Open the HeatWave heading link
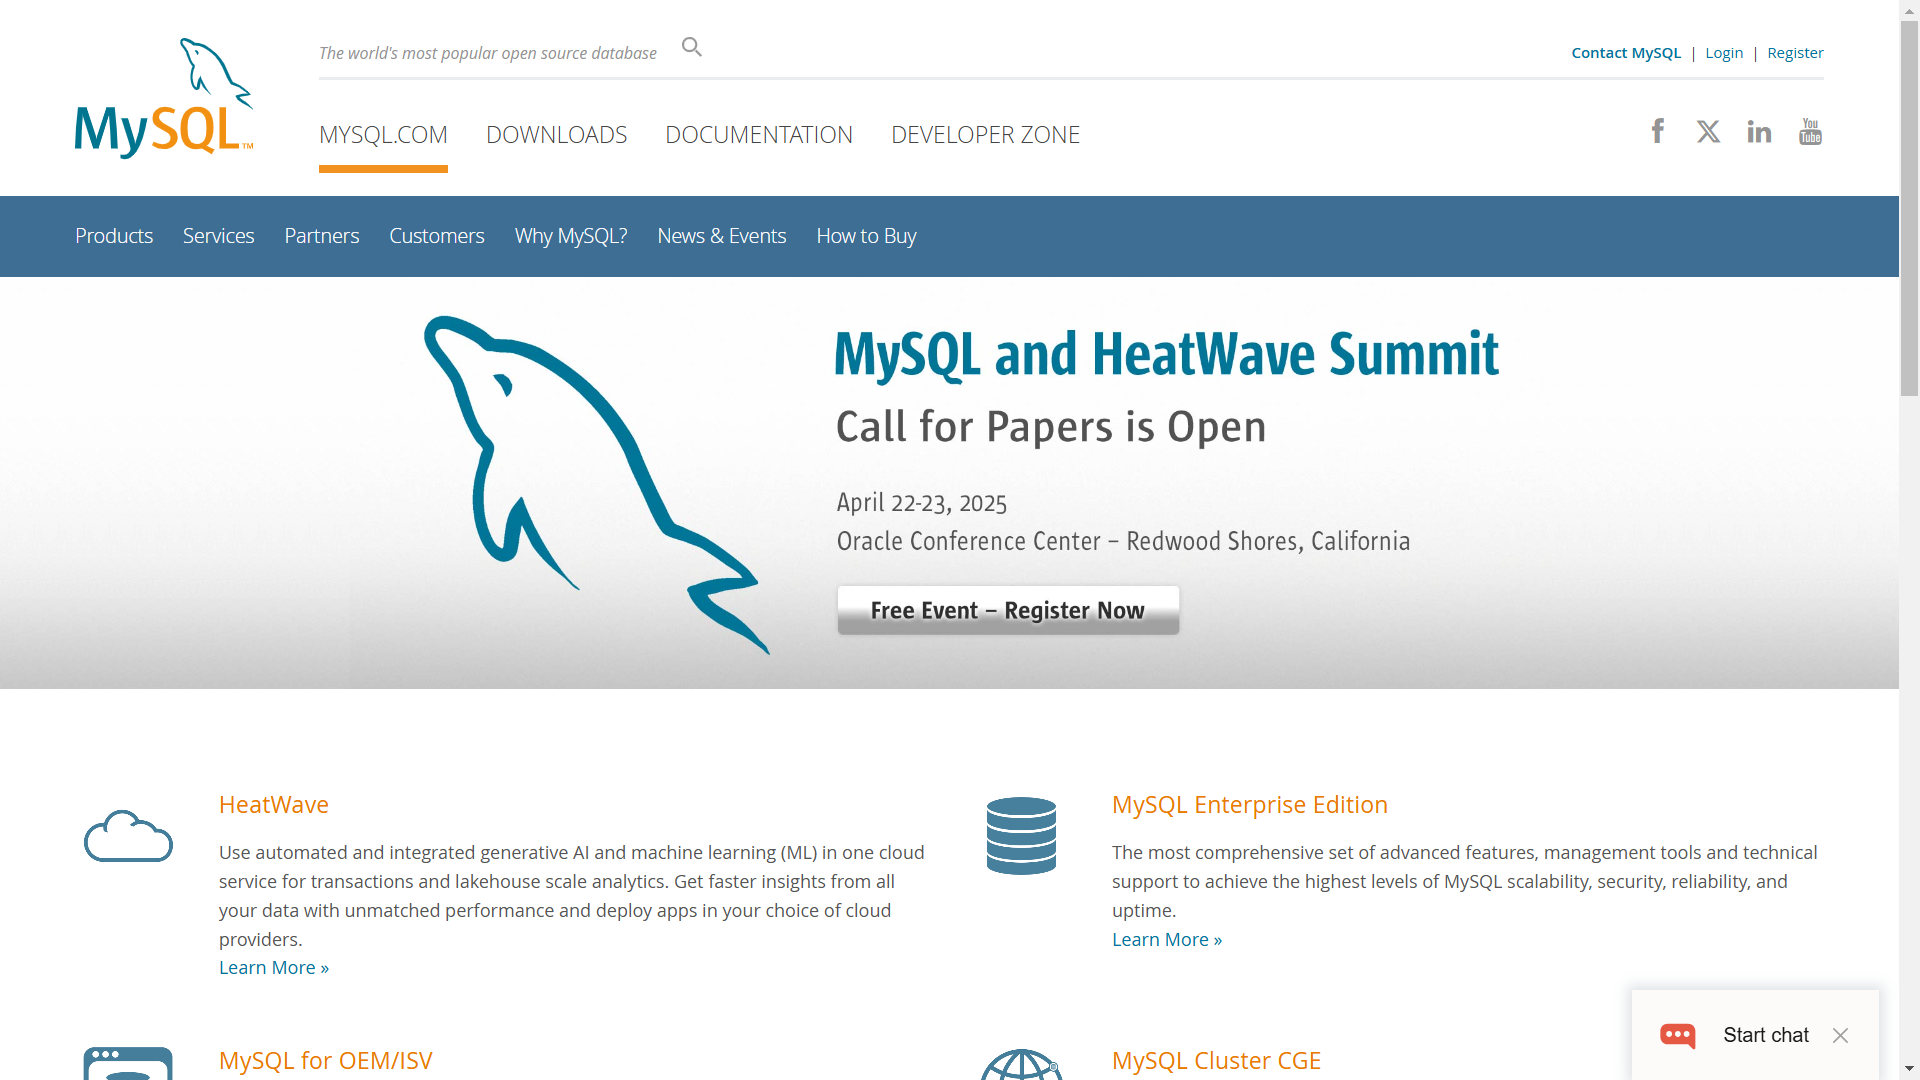This screenshot has height=1080, width=1920. pos(274,805)
